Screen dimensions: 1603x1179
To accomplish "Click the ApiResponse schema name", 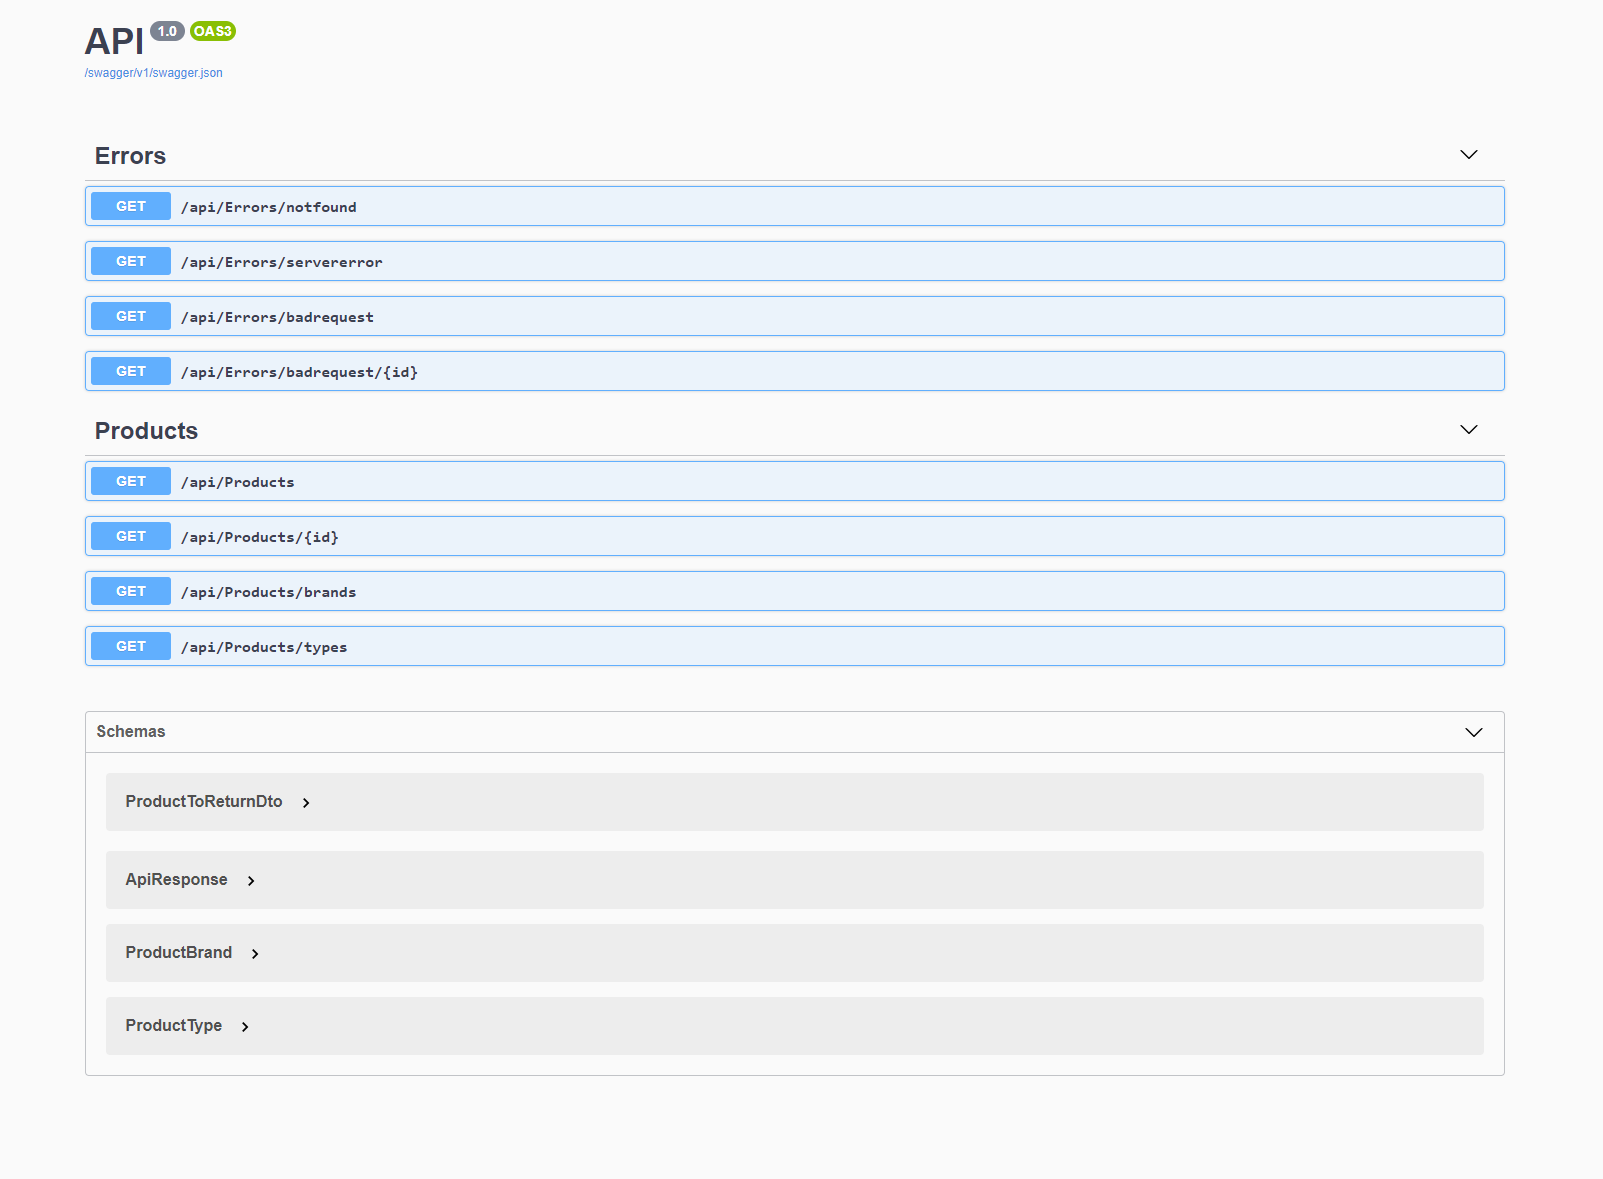I will [176, 880].
